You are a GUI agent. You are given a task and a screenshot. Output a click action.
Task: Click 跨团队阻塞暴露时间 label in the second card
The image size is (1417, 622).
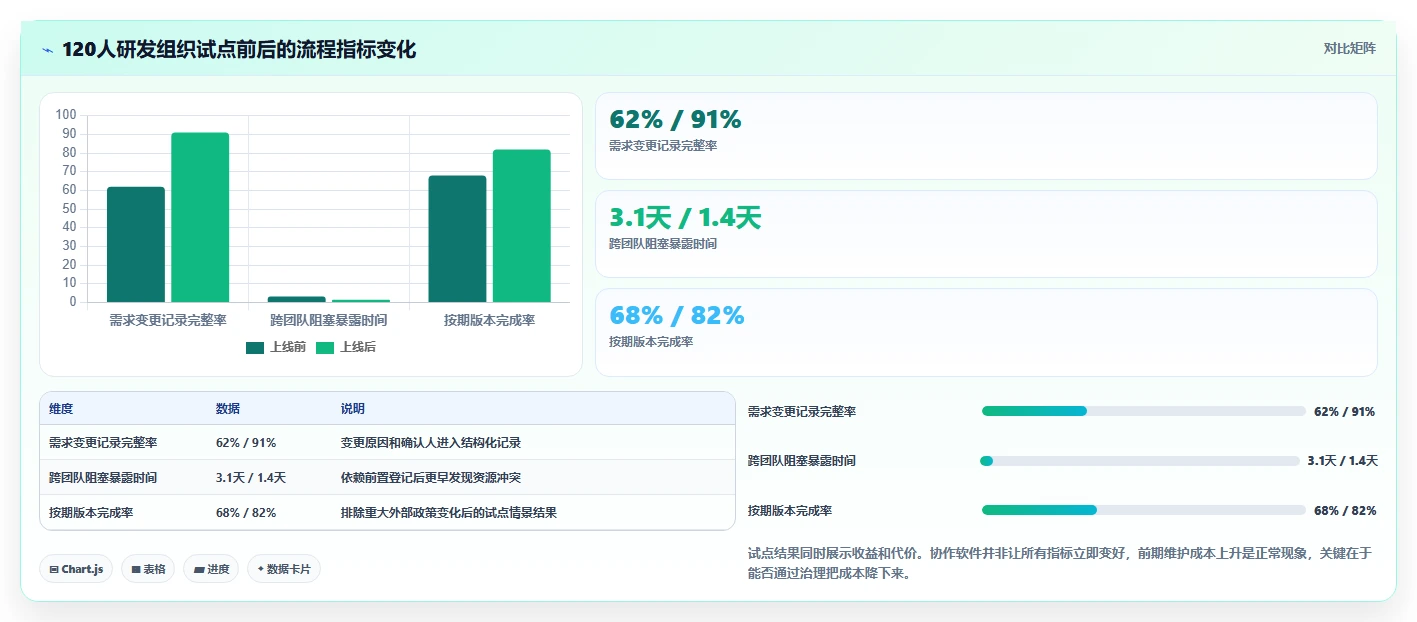[663, 244]
